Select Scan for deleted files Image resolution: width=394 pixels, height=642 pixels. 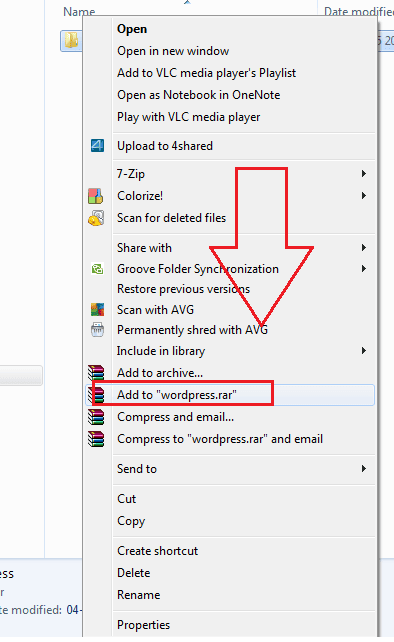(171, 218)
